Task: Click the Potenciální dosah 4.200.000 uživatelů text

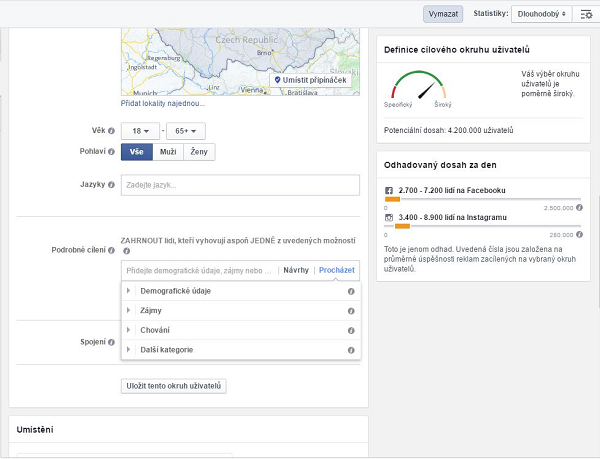Action: click(x=448, y=130)
